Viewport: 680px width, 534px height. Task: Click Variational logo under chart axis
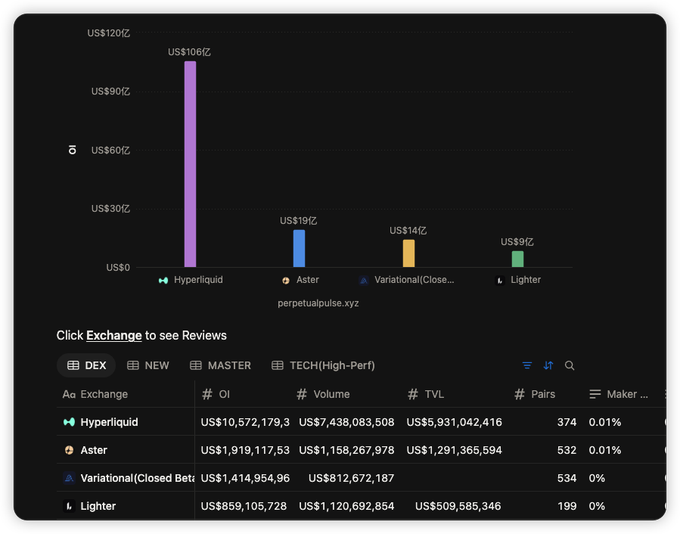(364, 281)
